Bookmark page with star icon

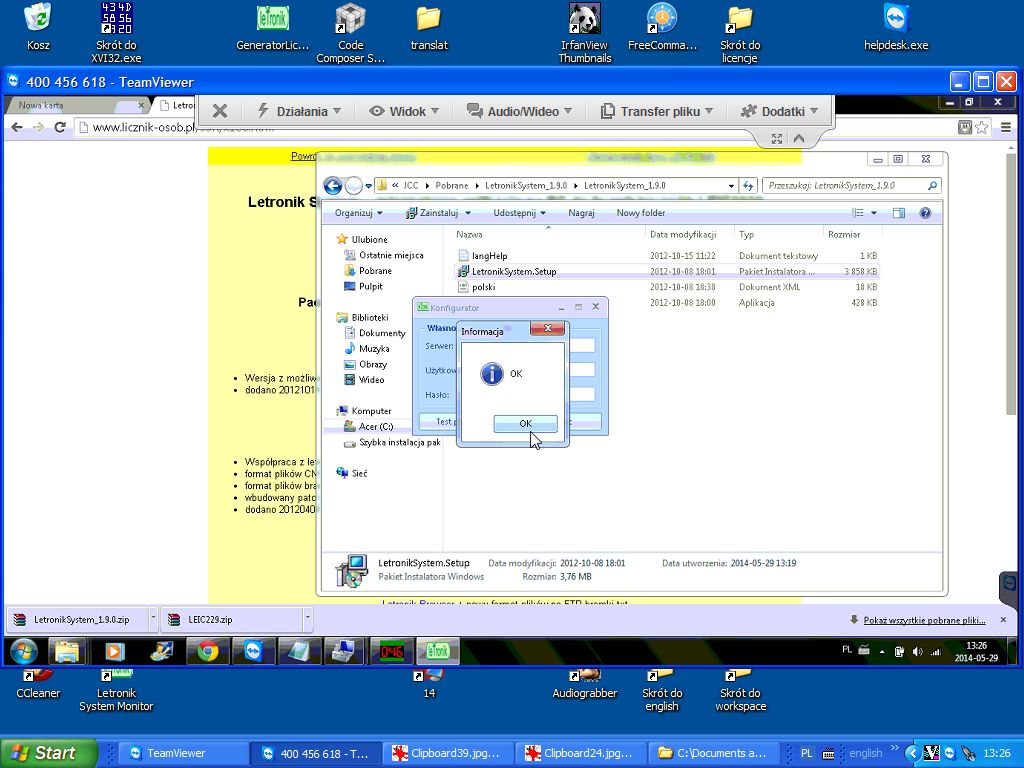tap(982, 127)
